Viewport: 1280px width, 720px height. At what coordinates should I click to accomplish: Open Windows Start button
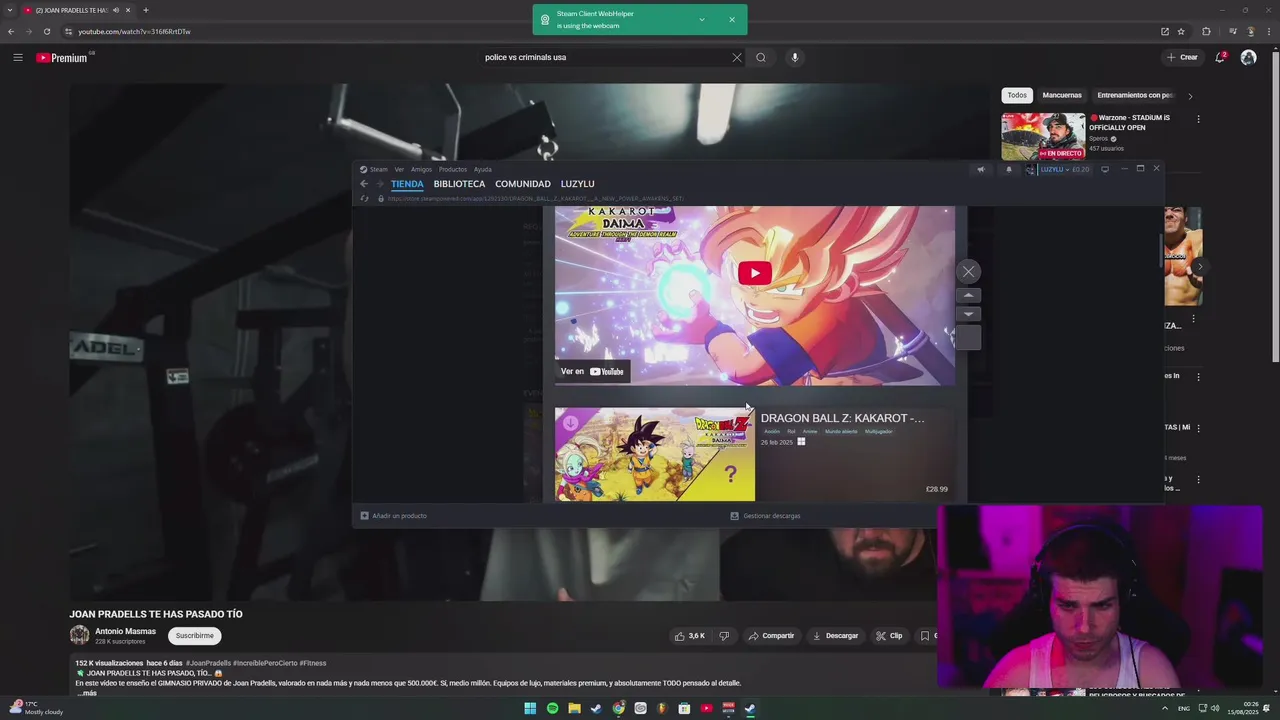(530, 708)
